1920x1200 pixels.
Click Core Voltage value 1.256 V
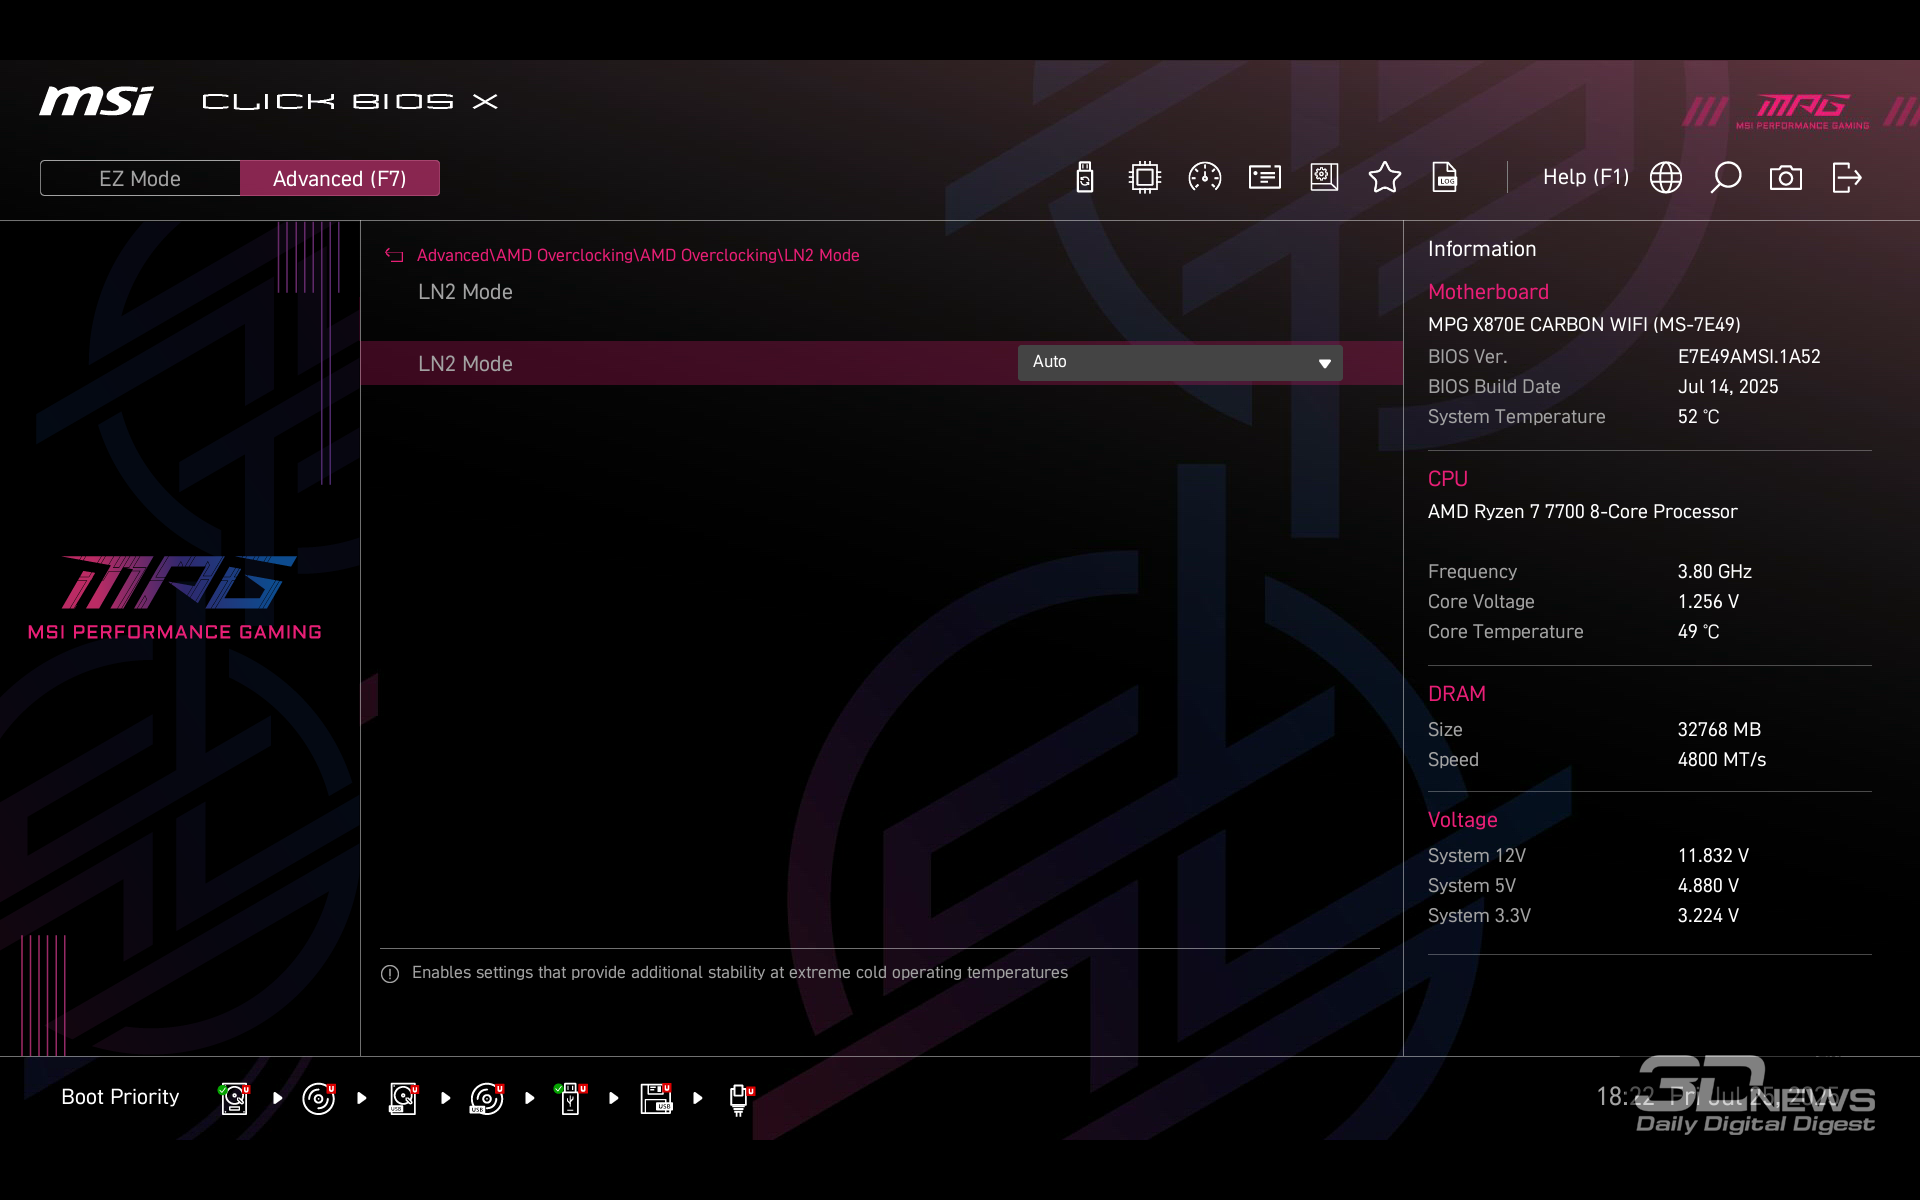click(x=1708, y=602)
